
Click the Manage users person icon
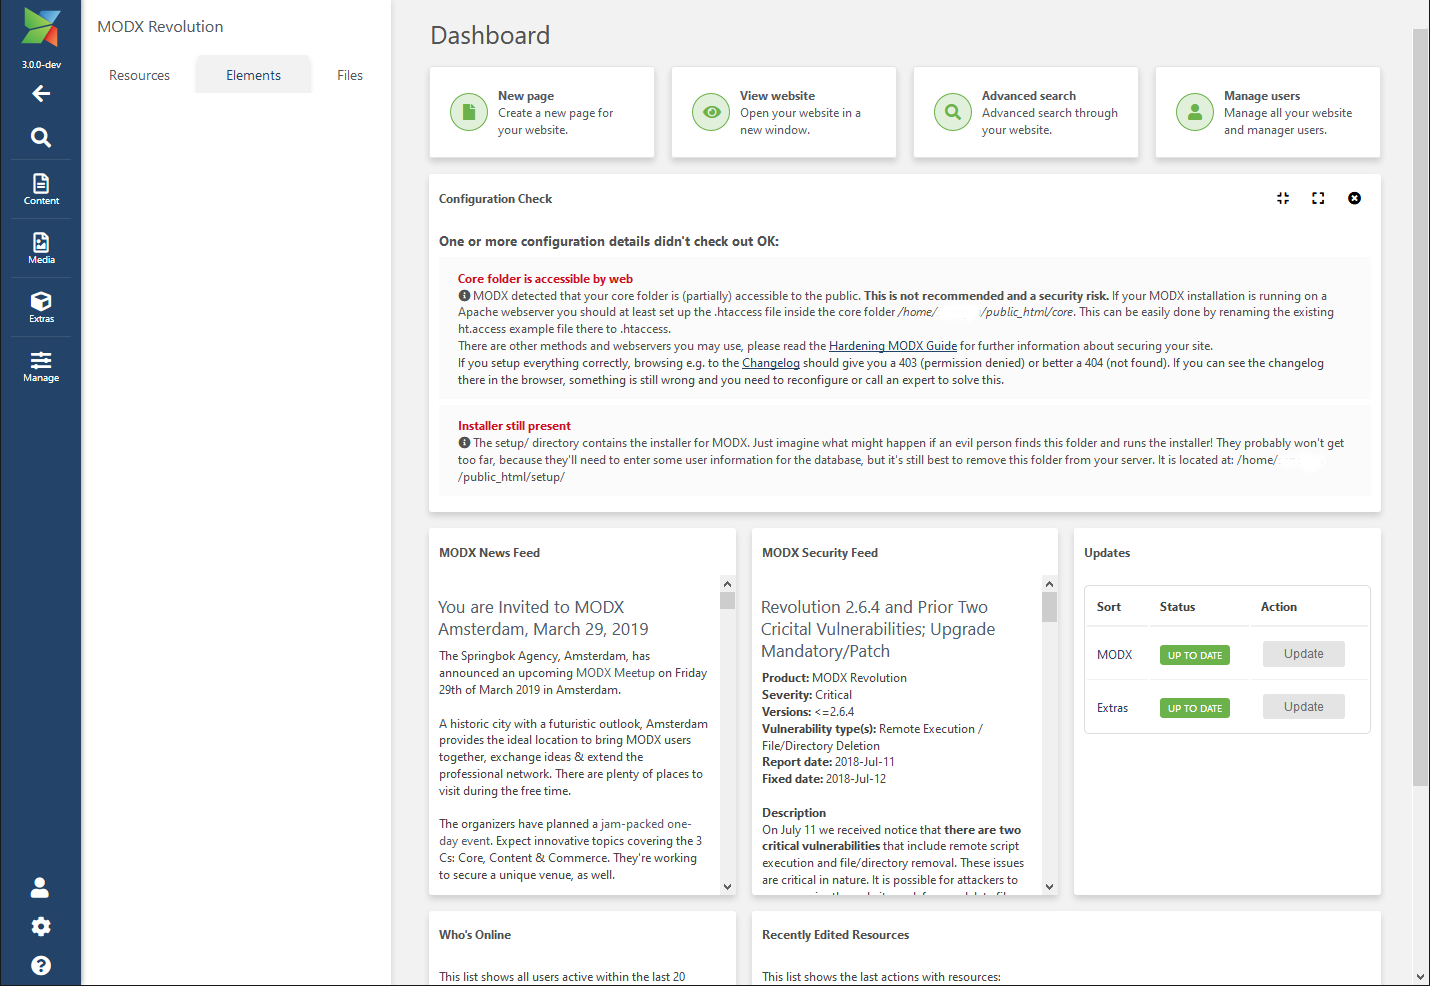[1195, 112]
